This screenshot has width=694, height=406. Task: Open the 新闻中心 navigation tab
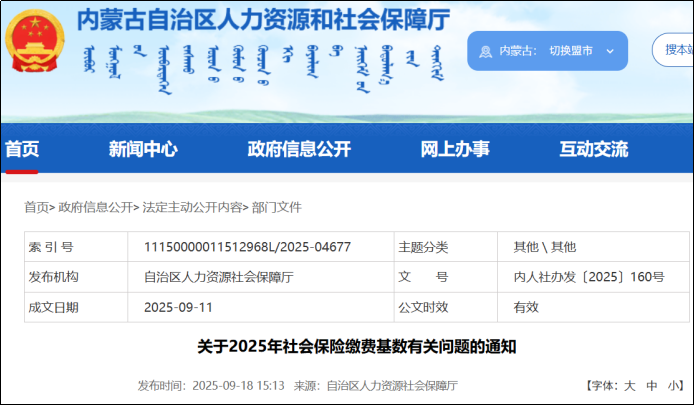(x=143, y=149)
